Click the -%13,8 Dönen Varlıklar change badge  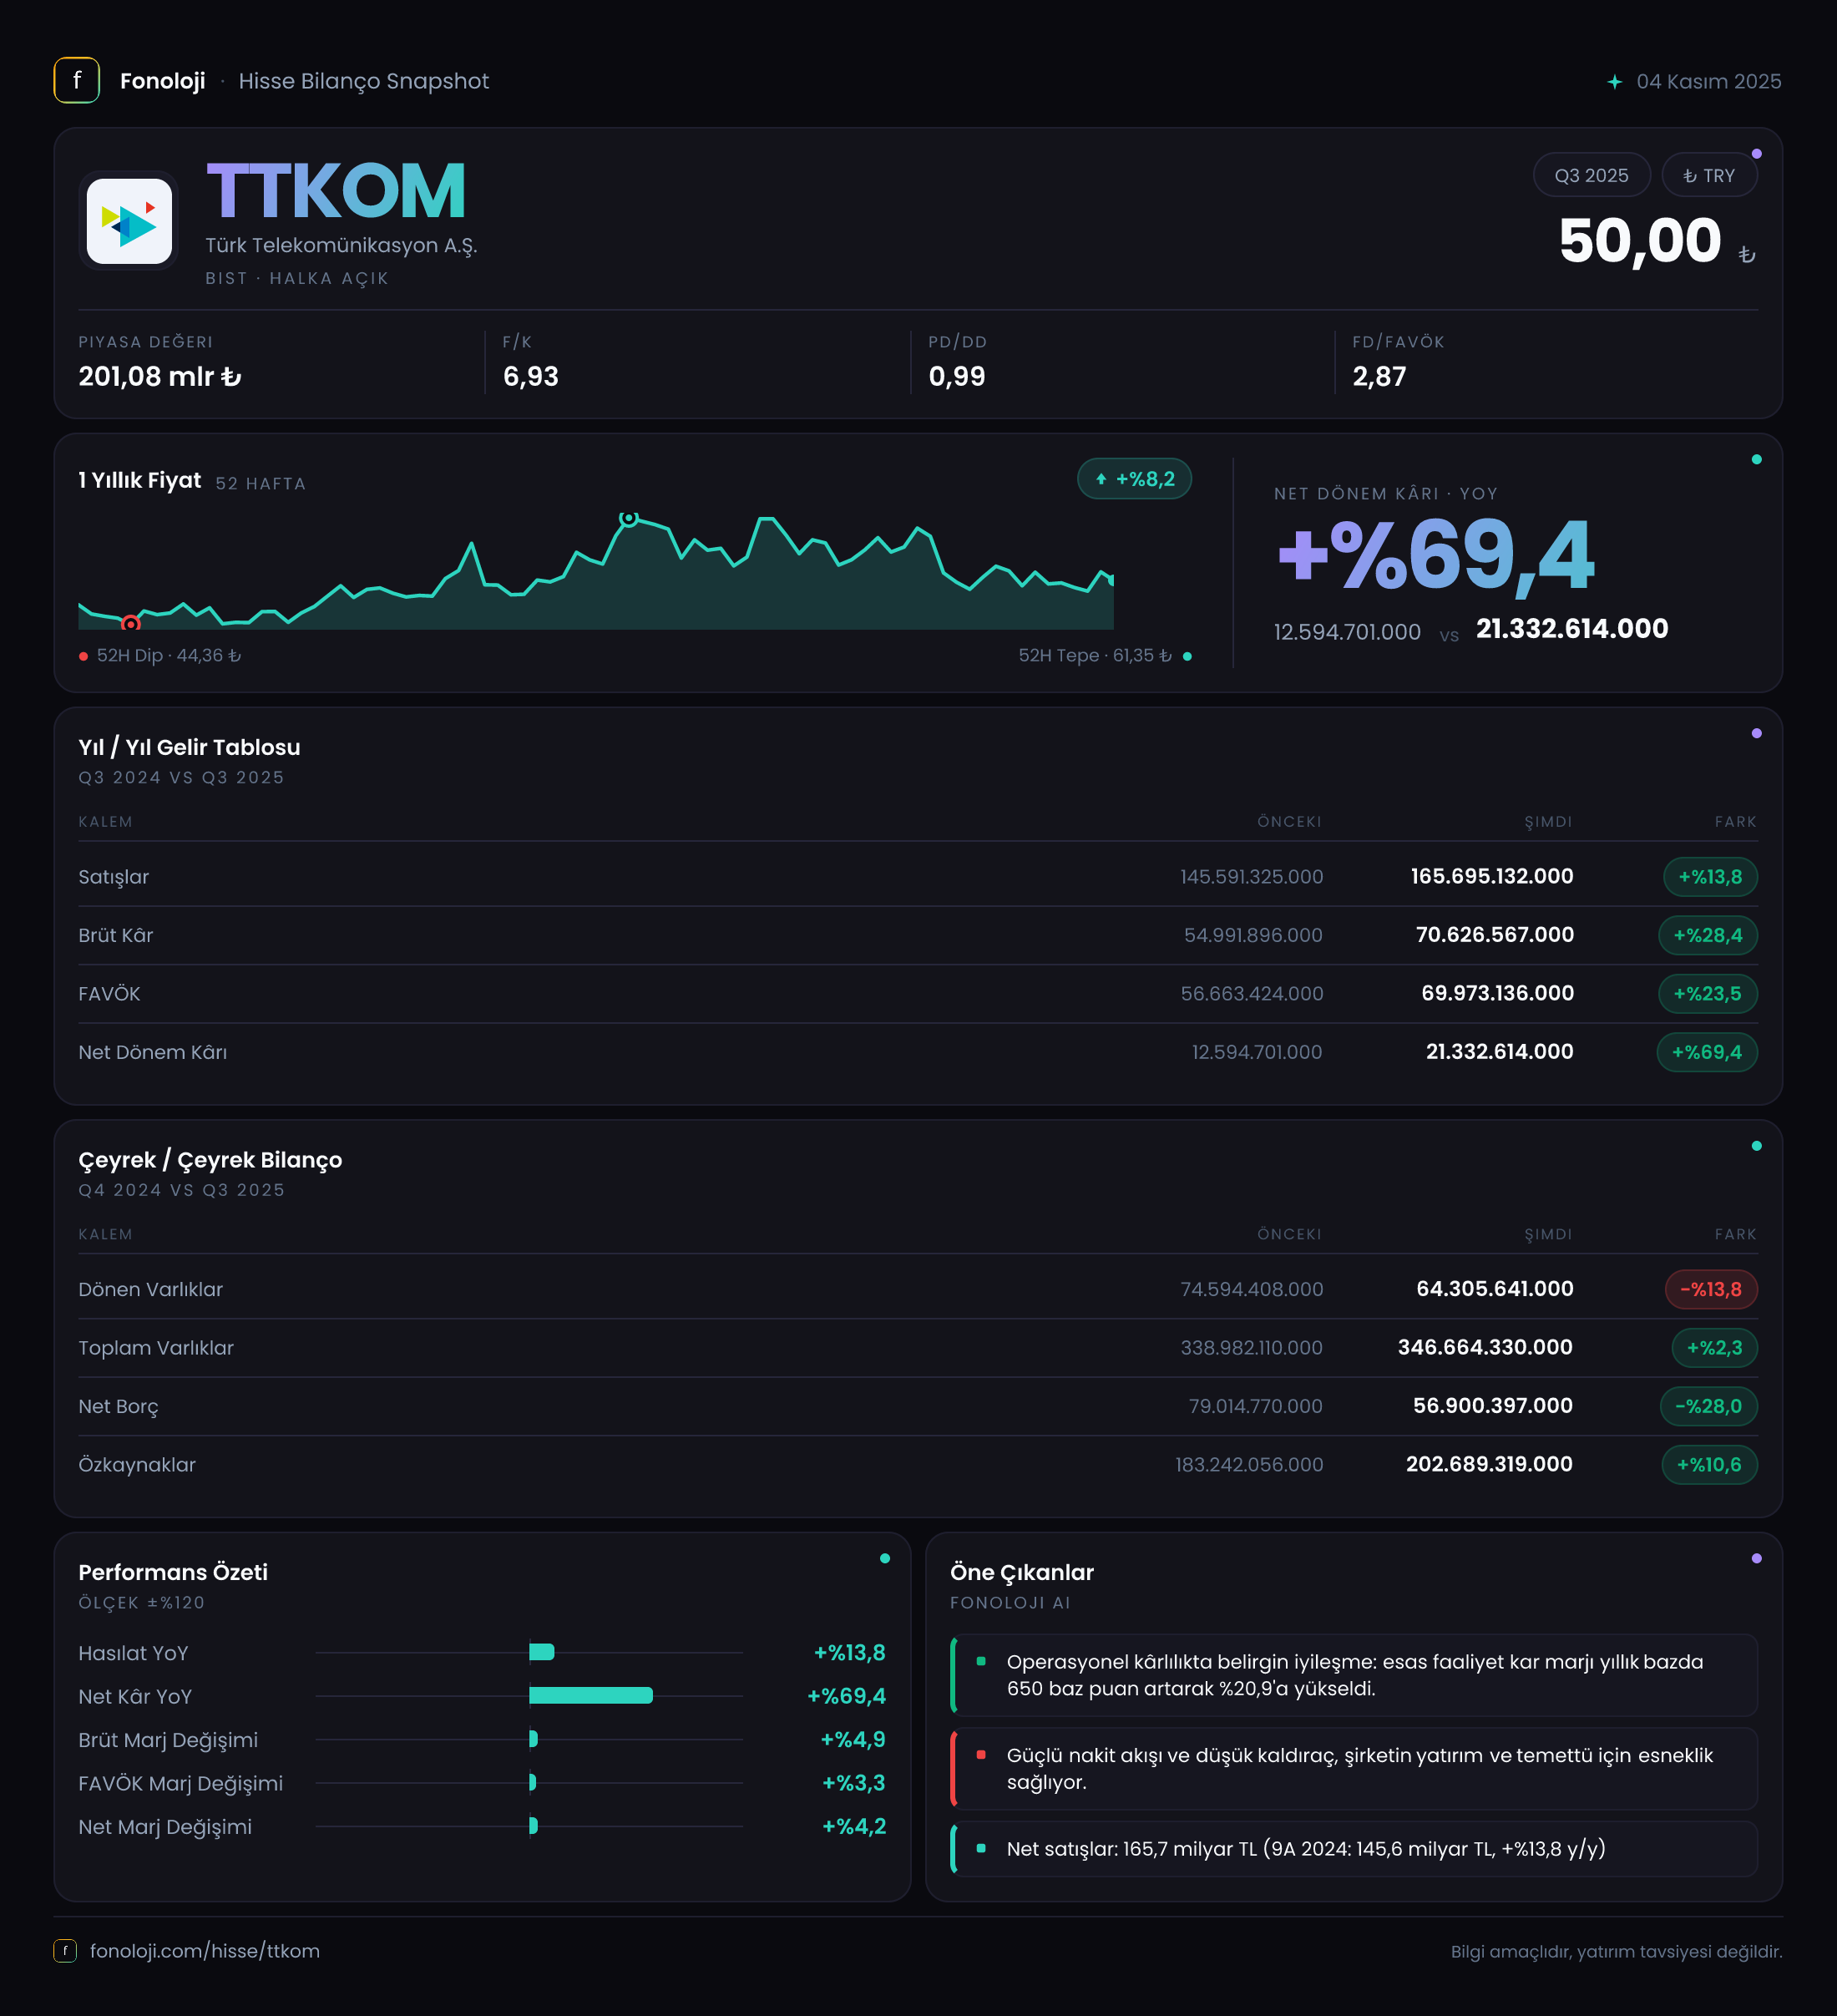[1710, 1289]
